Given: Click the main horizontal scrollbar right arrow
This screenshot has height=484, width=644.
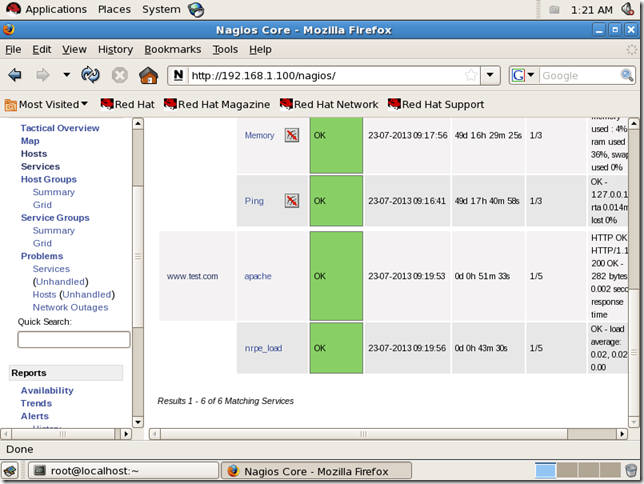Looking at the screenshot, I should (x=622, y=434).
